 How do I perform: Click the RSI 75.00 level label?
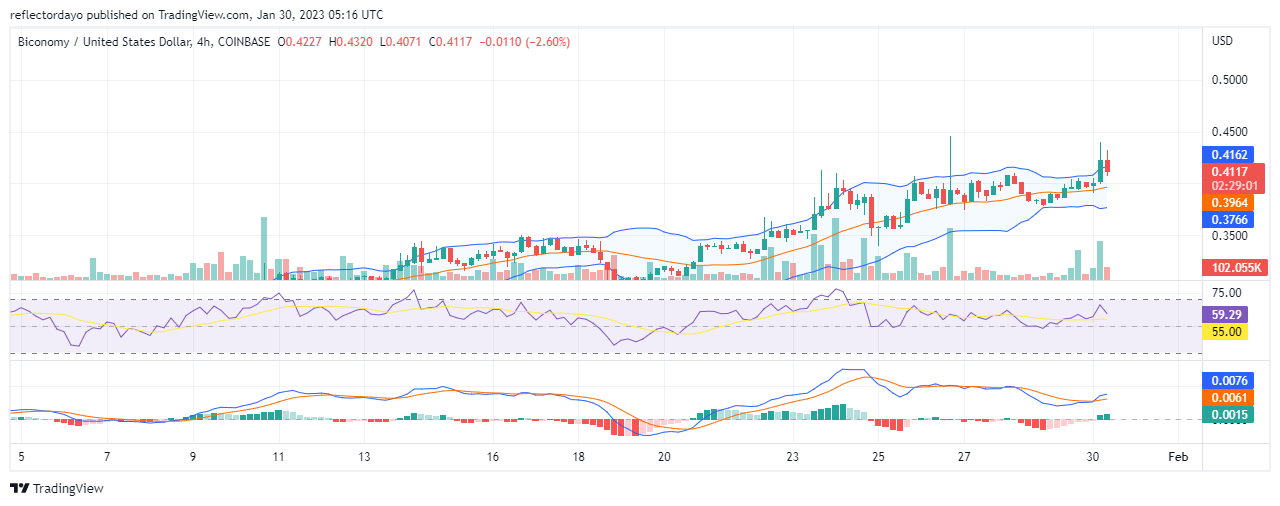point(1226,293)
